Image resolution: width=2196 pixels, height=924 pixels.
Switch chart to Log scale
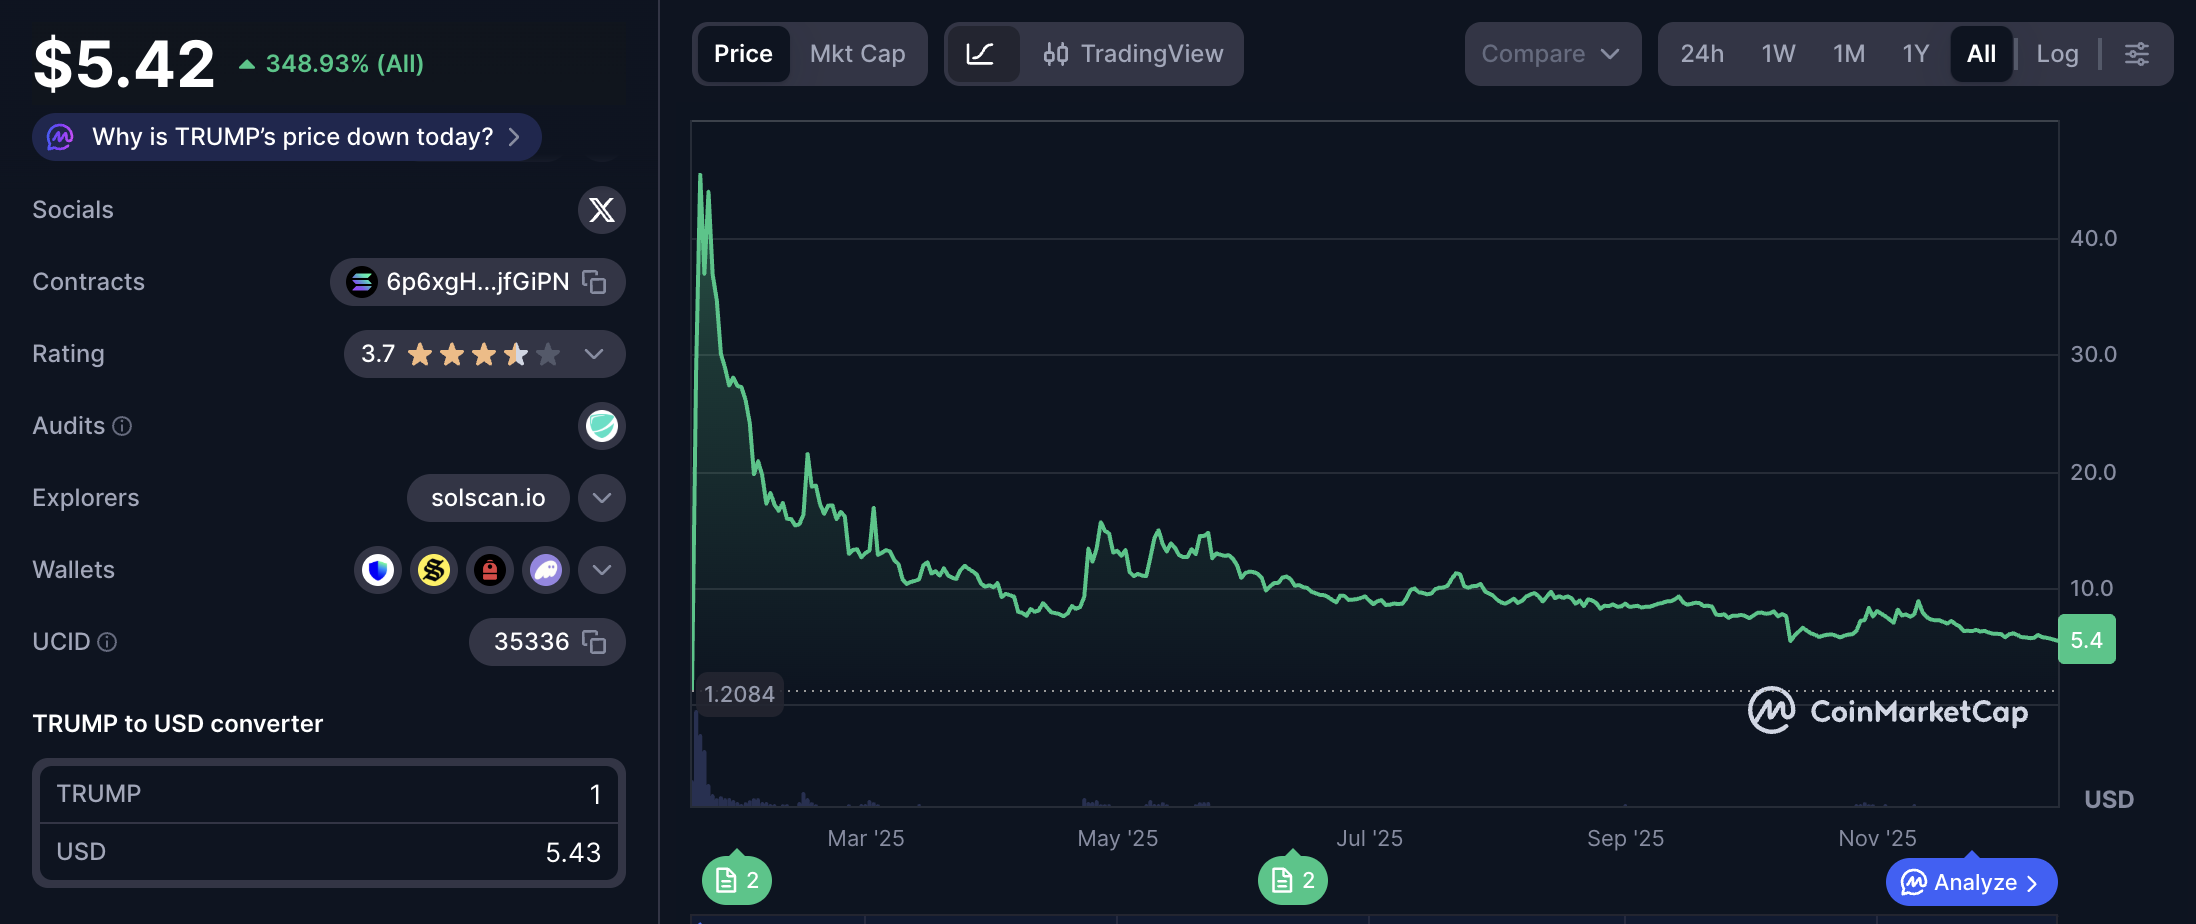2057,54
